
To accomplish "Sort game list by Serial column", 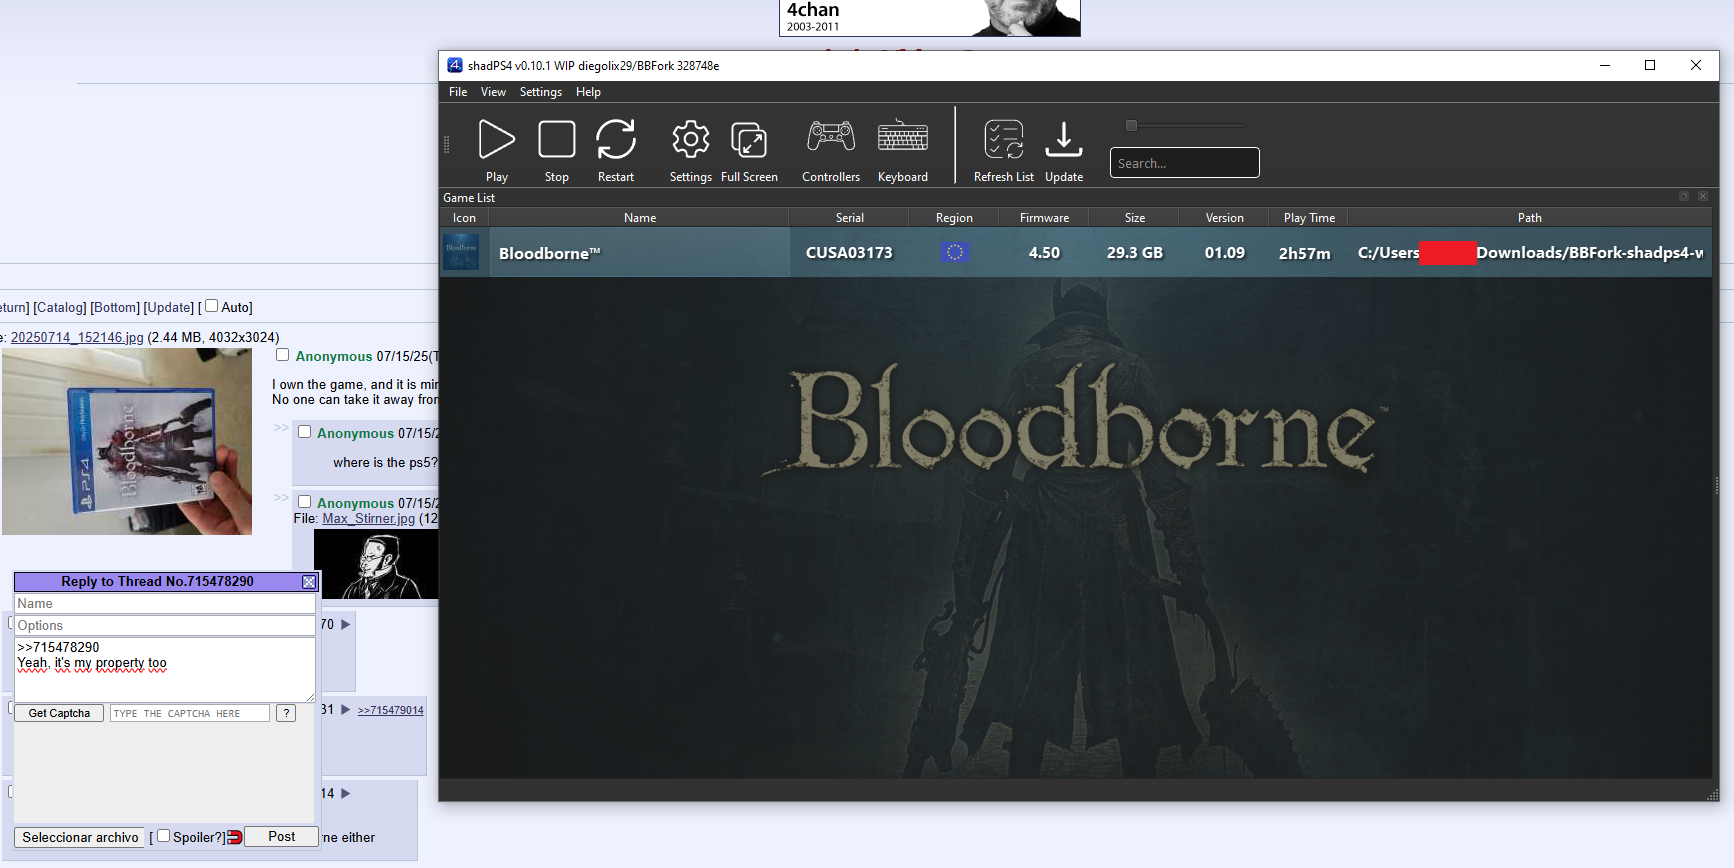I will [x=850, y=218].
